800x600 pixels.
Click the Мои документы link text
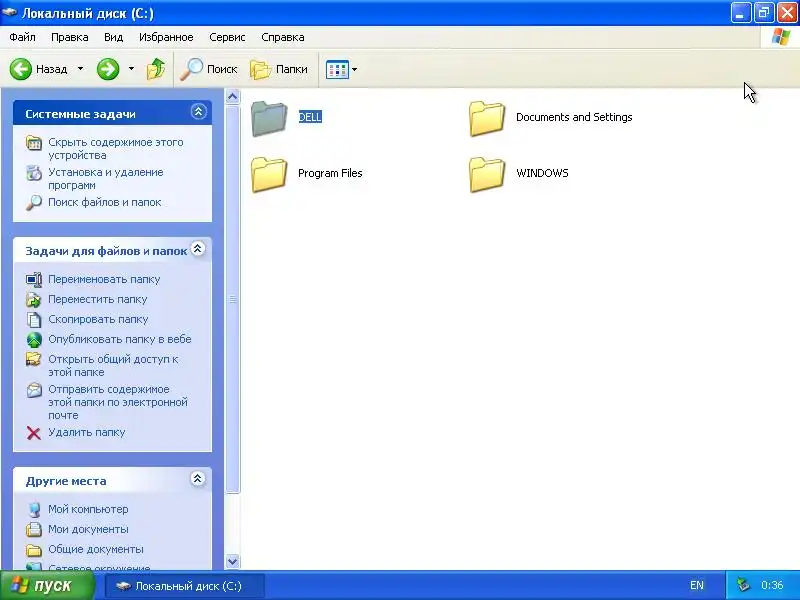coord(88,529)
